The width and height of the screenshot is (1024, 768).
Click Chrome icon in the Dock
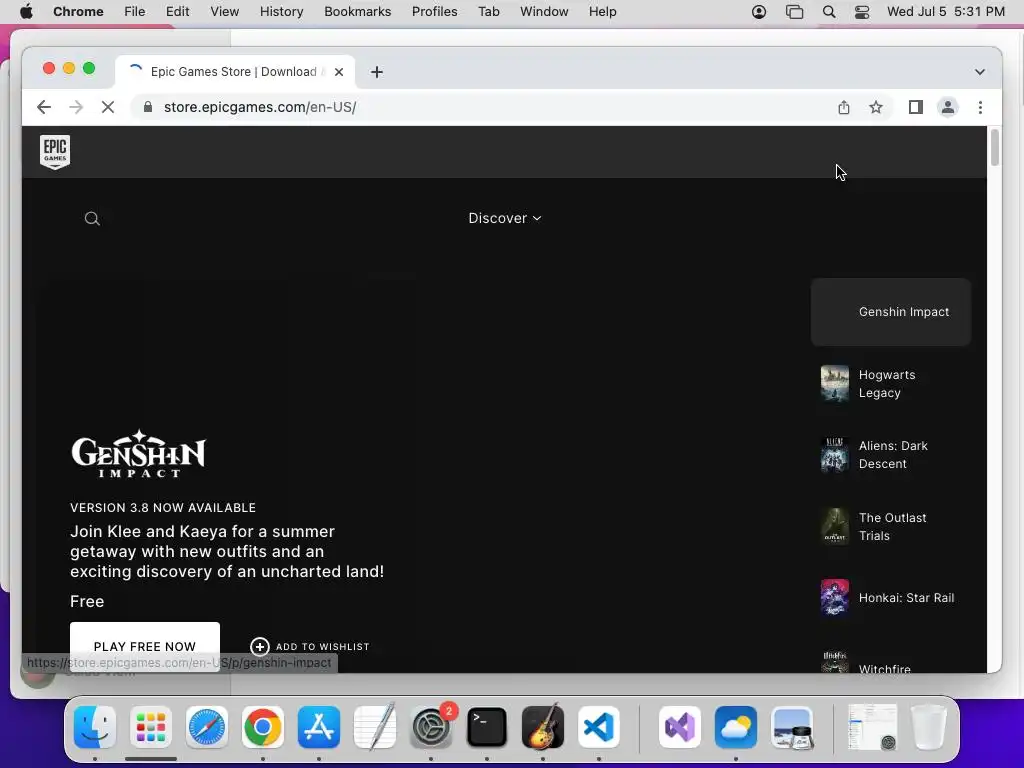tap(263, 727)
